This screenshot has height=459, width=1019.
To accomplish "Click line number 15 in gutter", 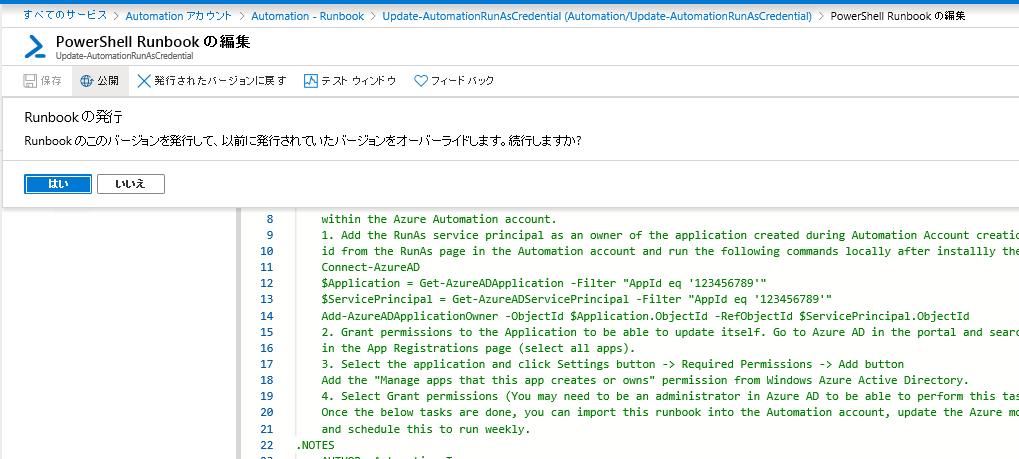I will click(266, 332).
